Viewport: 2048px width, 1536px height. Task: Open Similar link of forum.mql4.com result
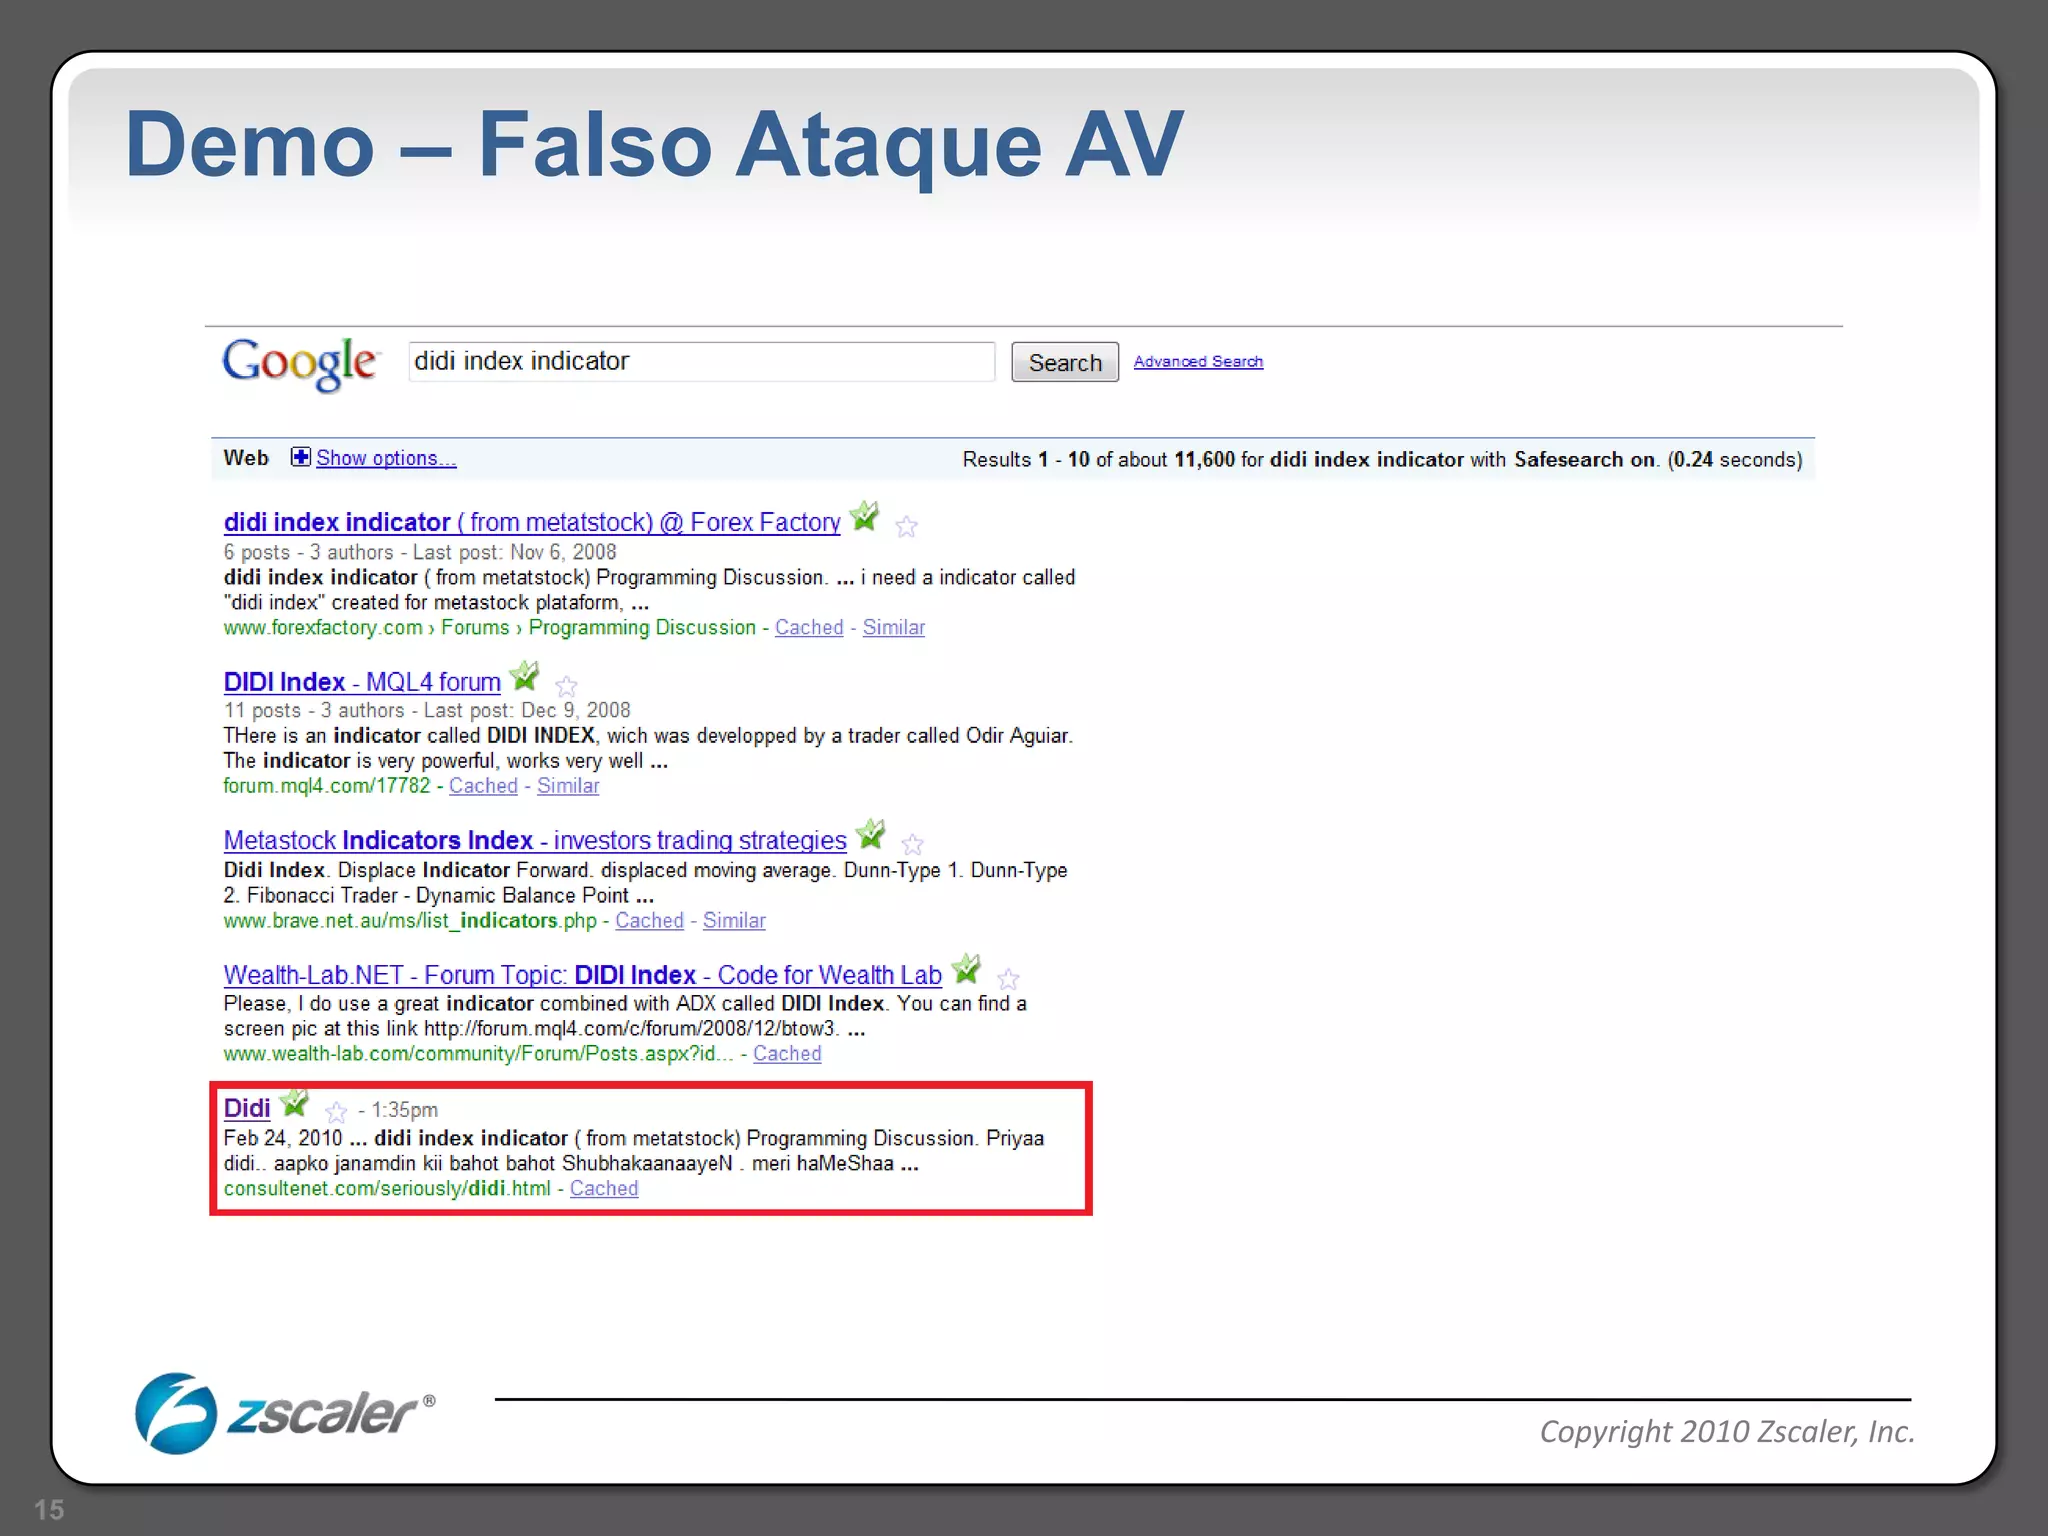[x=568, y=786]
